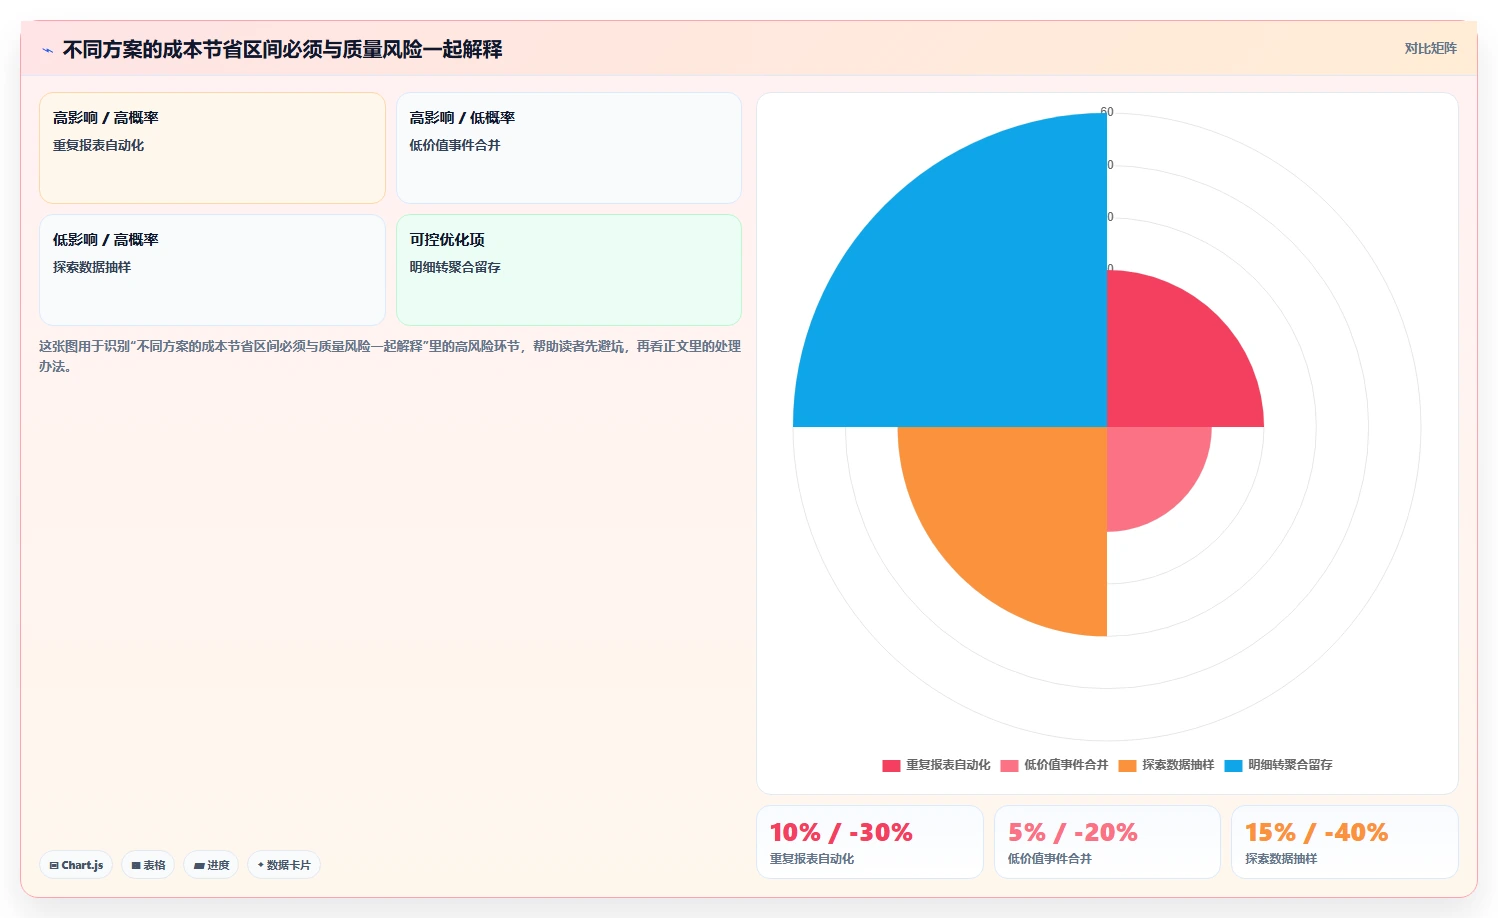Click 探索数据抽样 text in matrix card

(92, 267)
